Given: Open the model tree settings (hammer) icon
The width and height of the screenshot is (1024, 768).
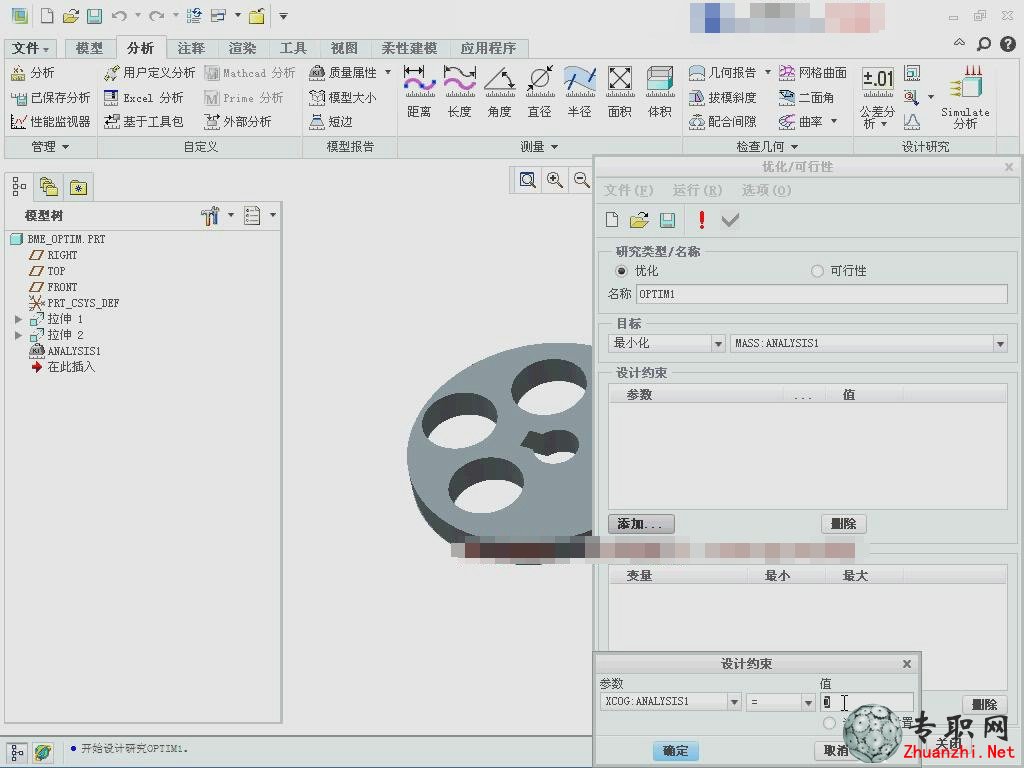Looking at the screenshot, I should [x=210, y=216].
